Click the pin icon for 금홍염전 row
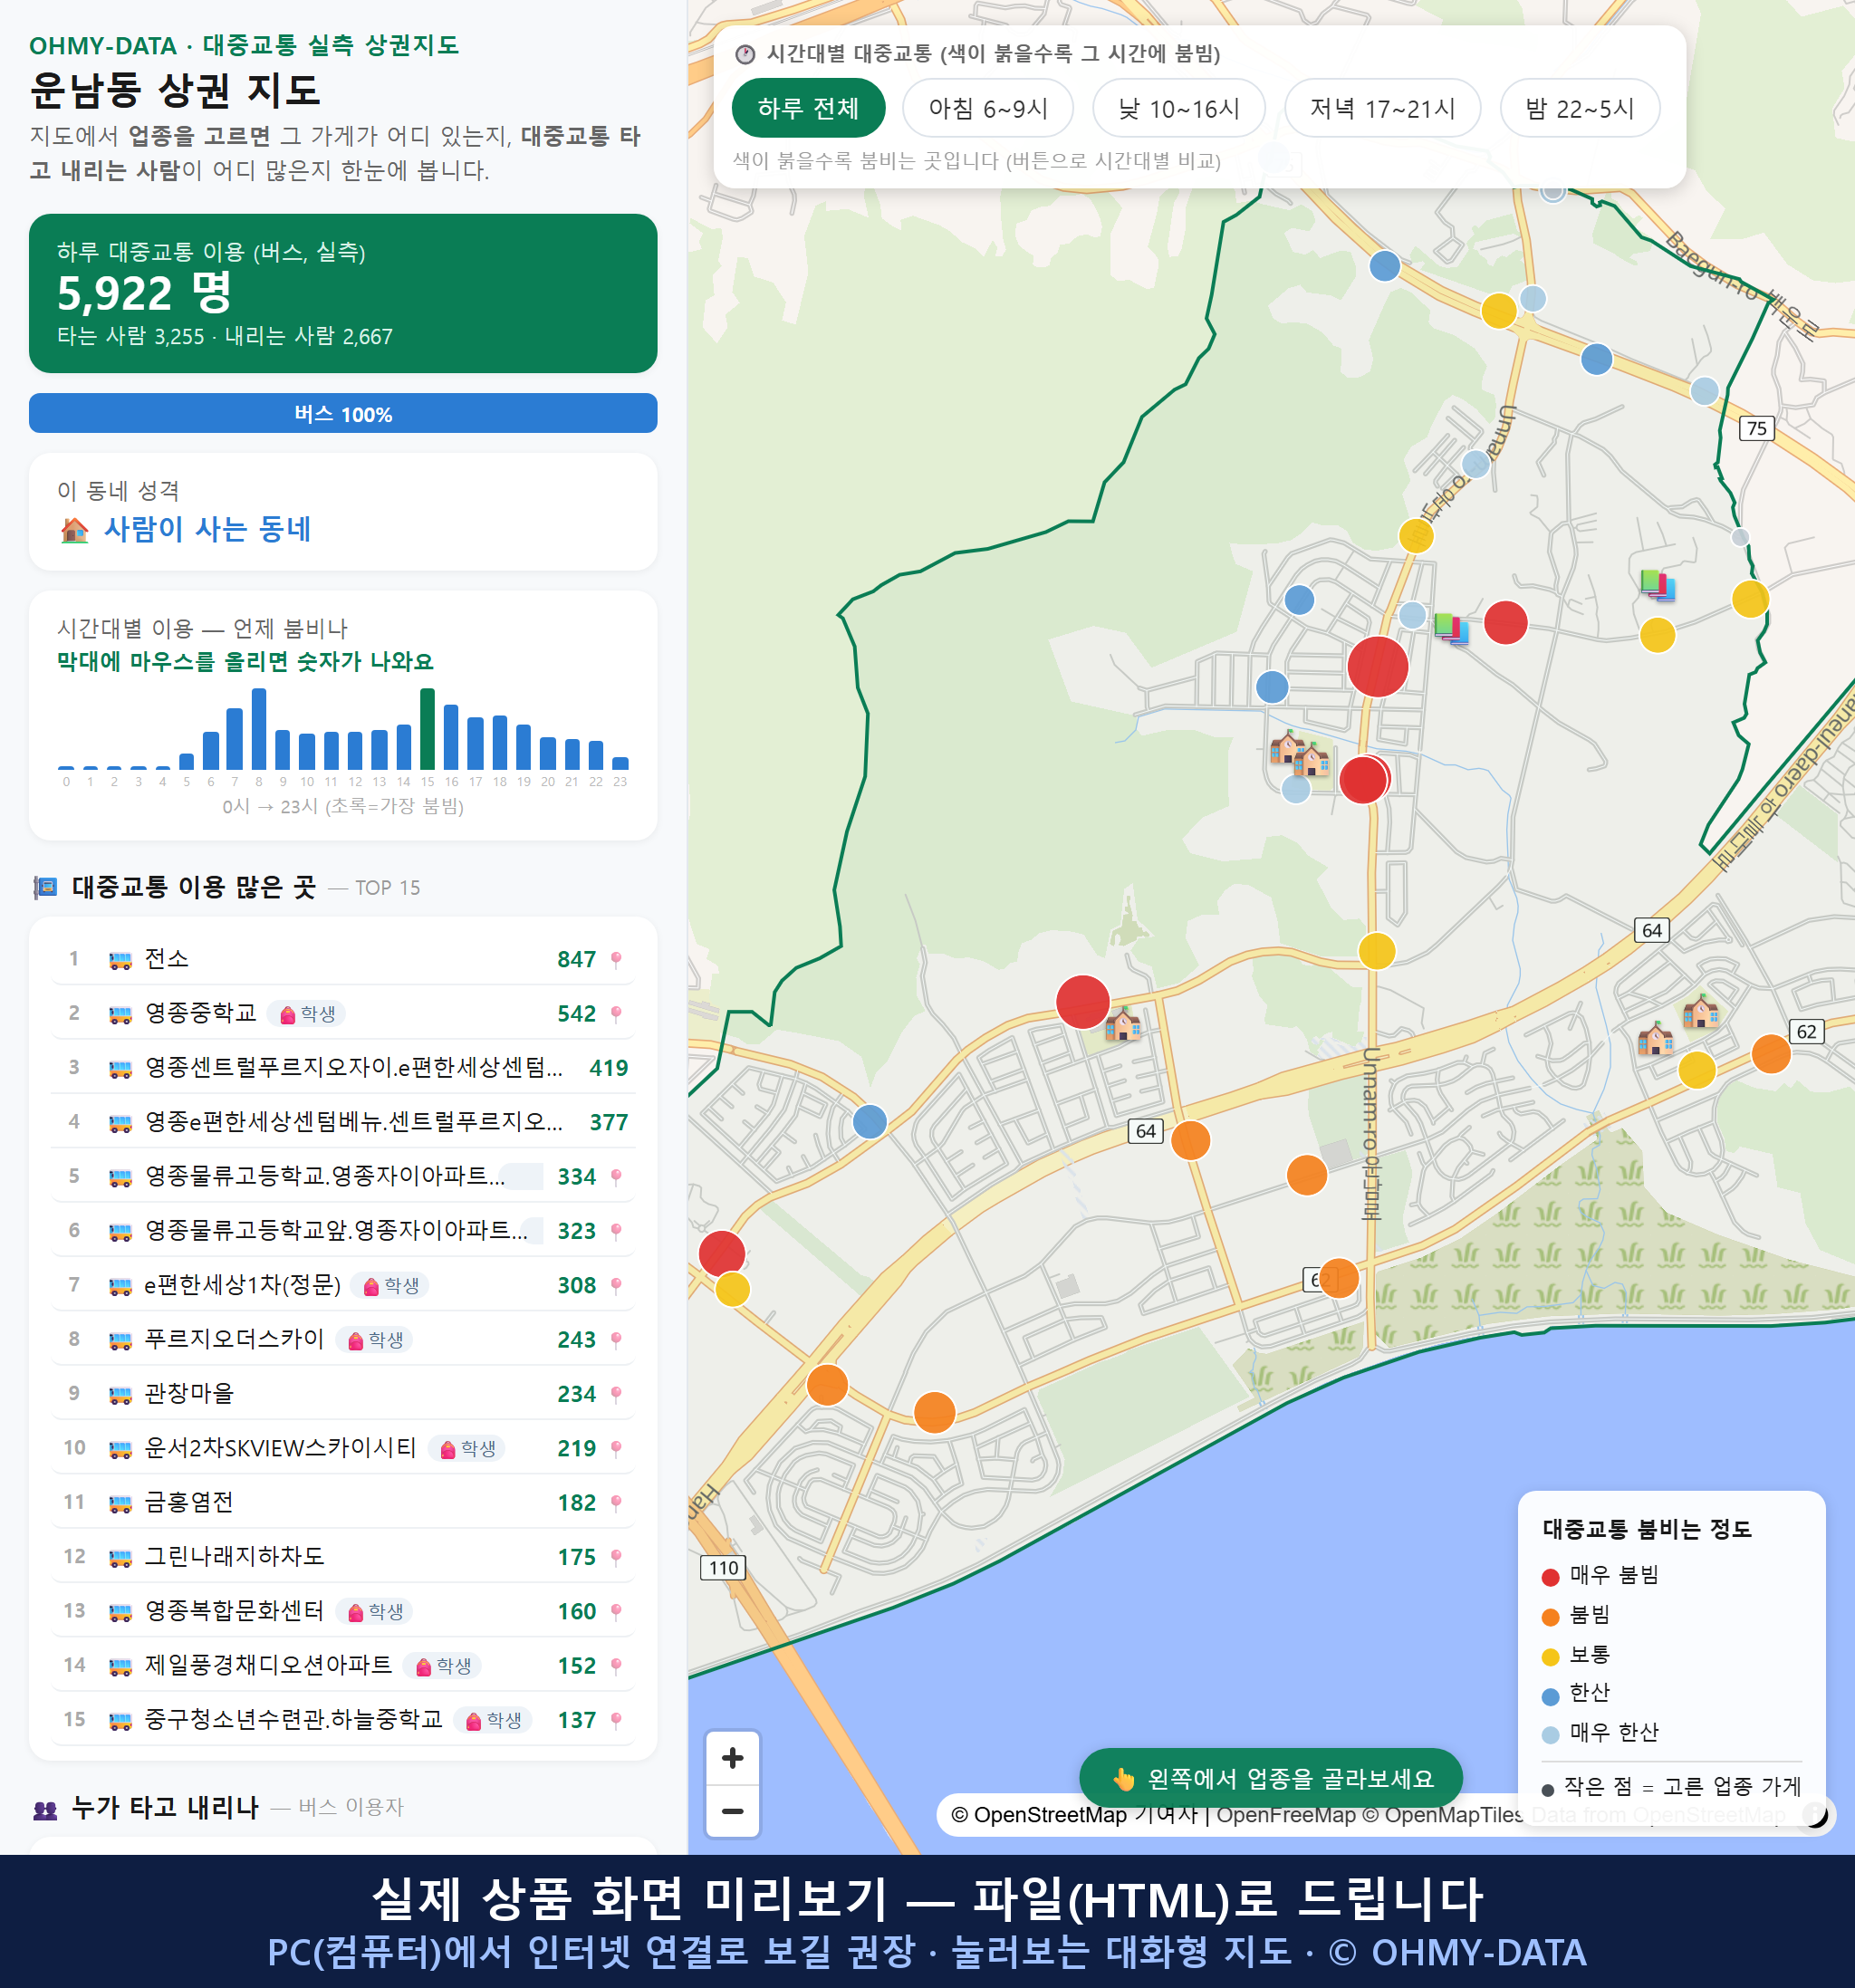 616,1502
